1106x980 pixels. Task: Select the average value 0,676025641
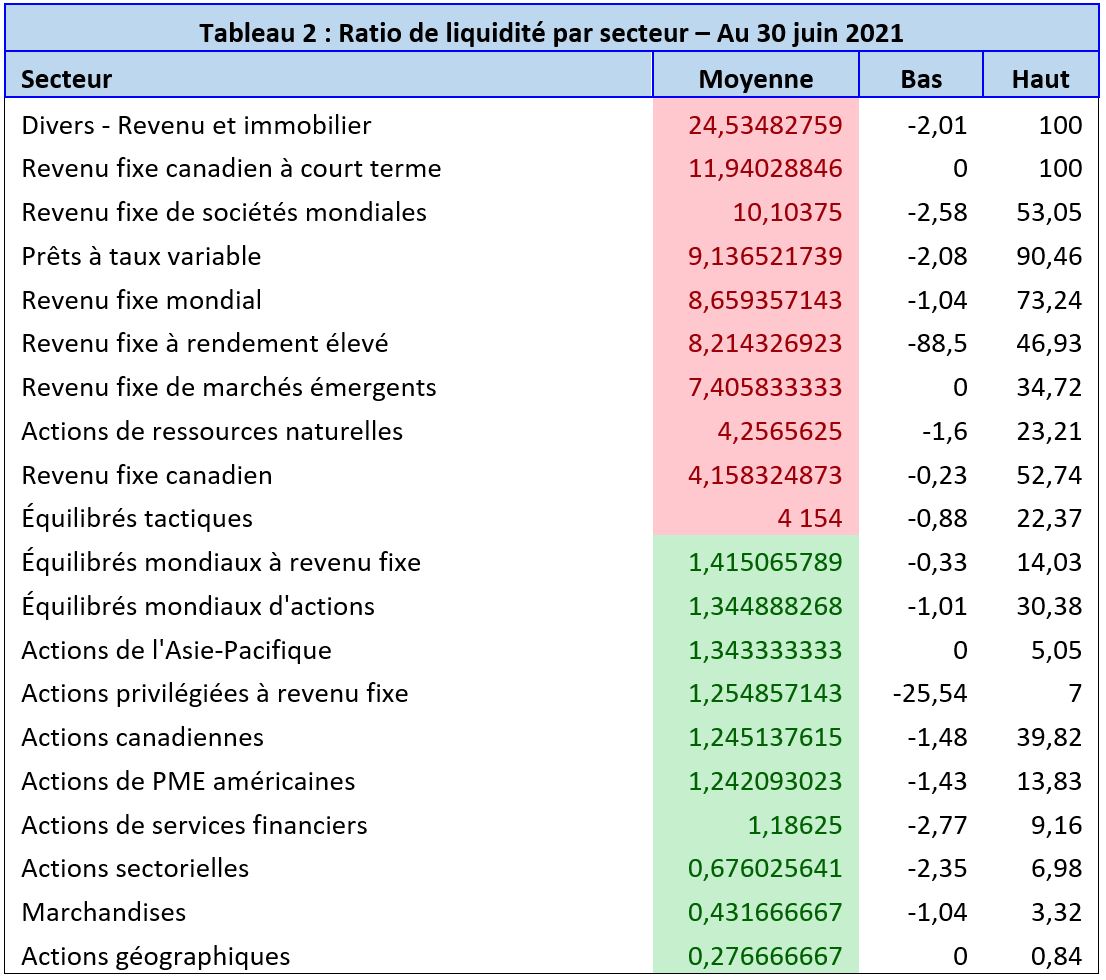tap(765, 869)
